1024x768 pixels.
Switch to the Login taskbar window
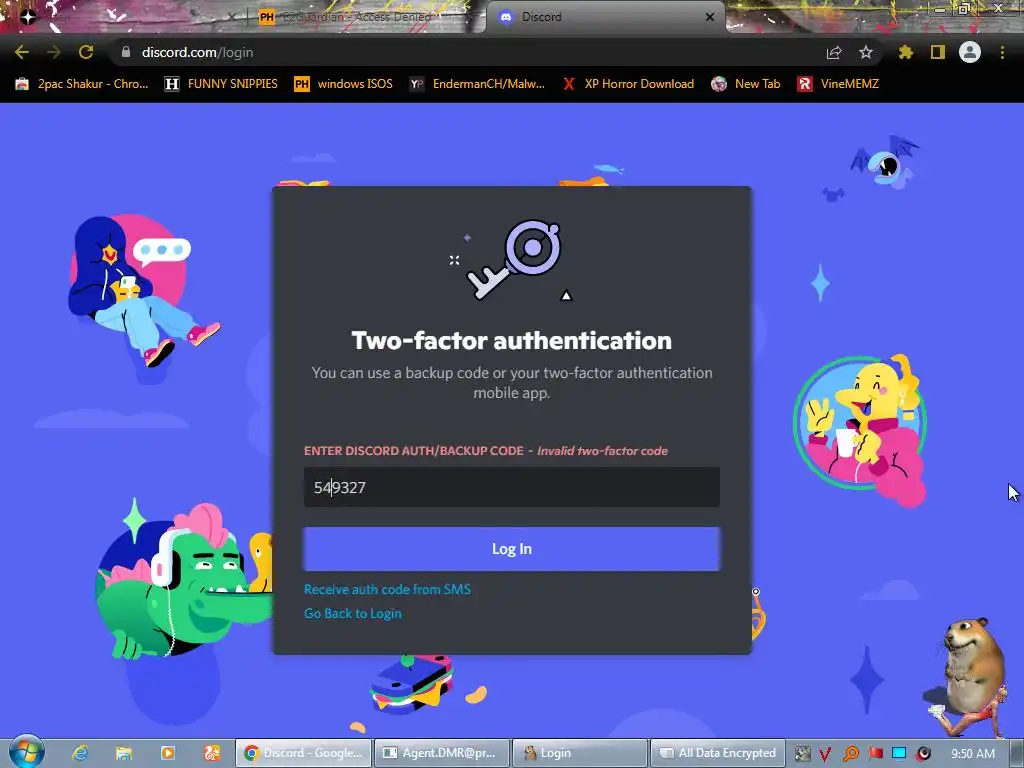(580, 753)
